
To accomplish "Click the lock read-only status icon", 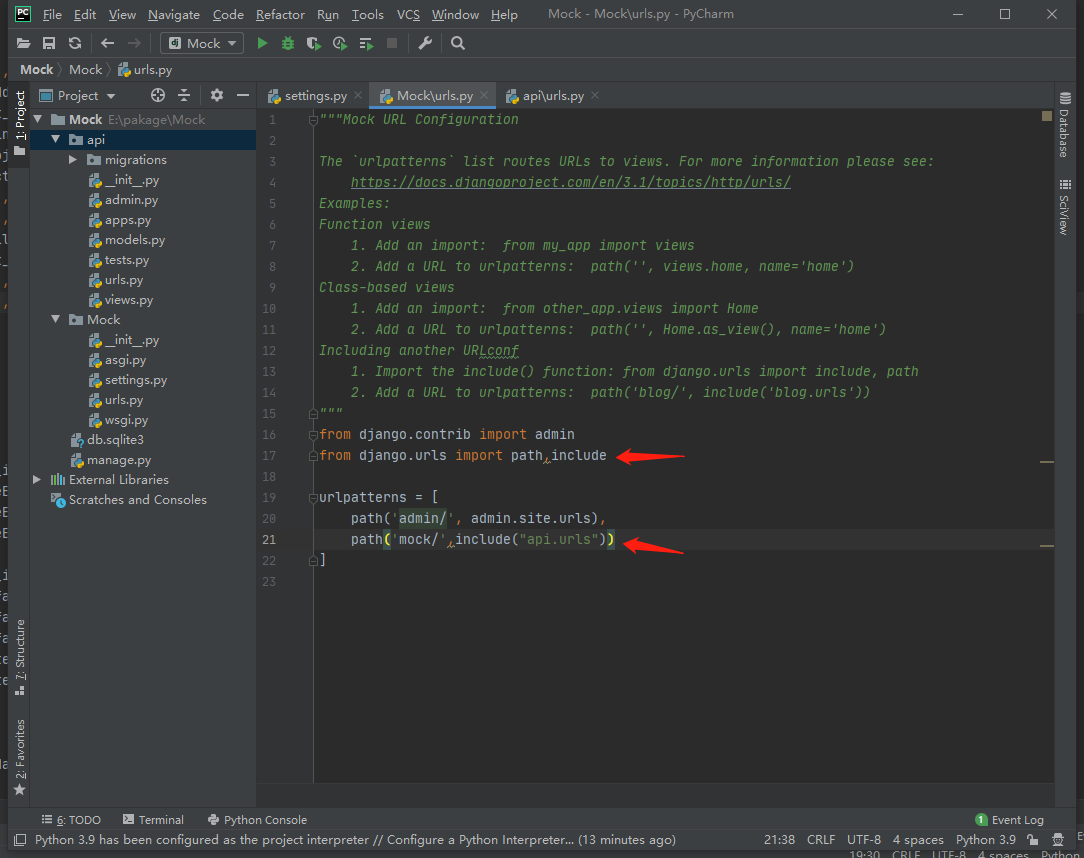I will click(1033, 840).
